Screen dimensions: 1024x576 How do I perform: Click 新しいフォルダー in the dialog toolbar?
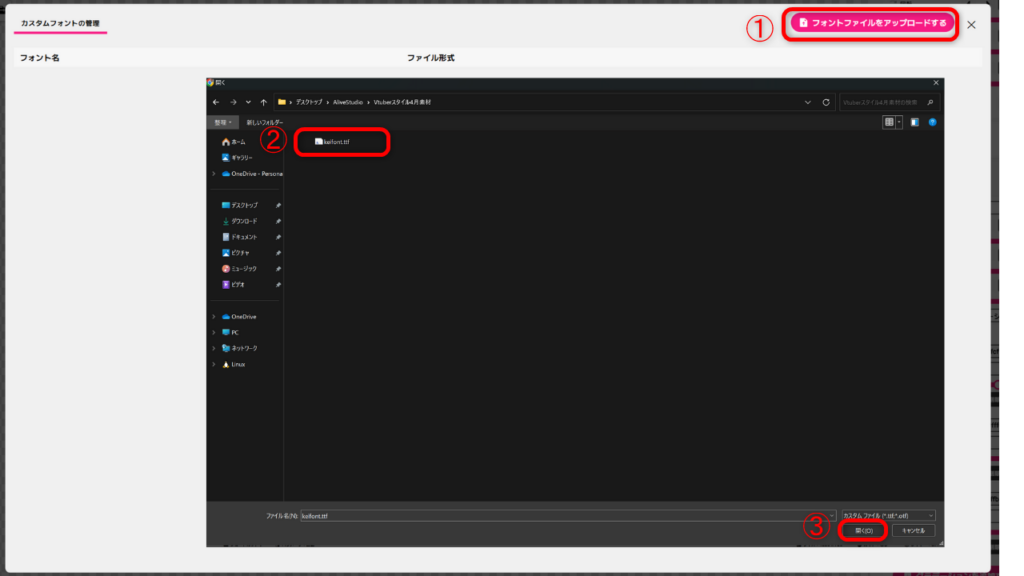264,122
